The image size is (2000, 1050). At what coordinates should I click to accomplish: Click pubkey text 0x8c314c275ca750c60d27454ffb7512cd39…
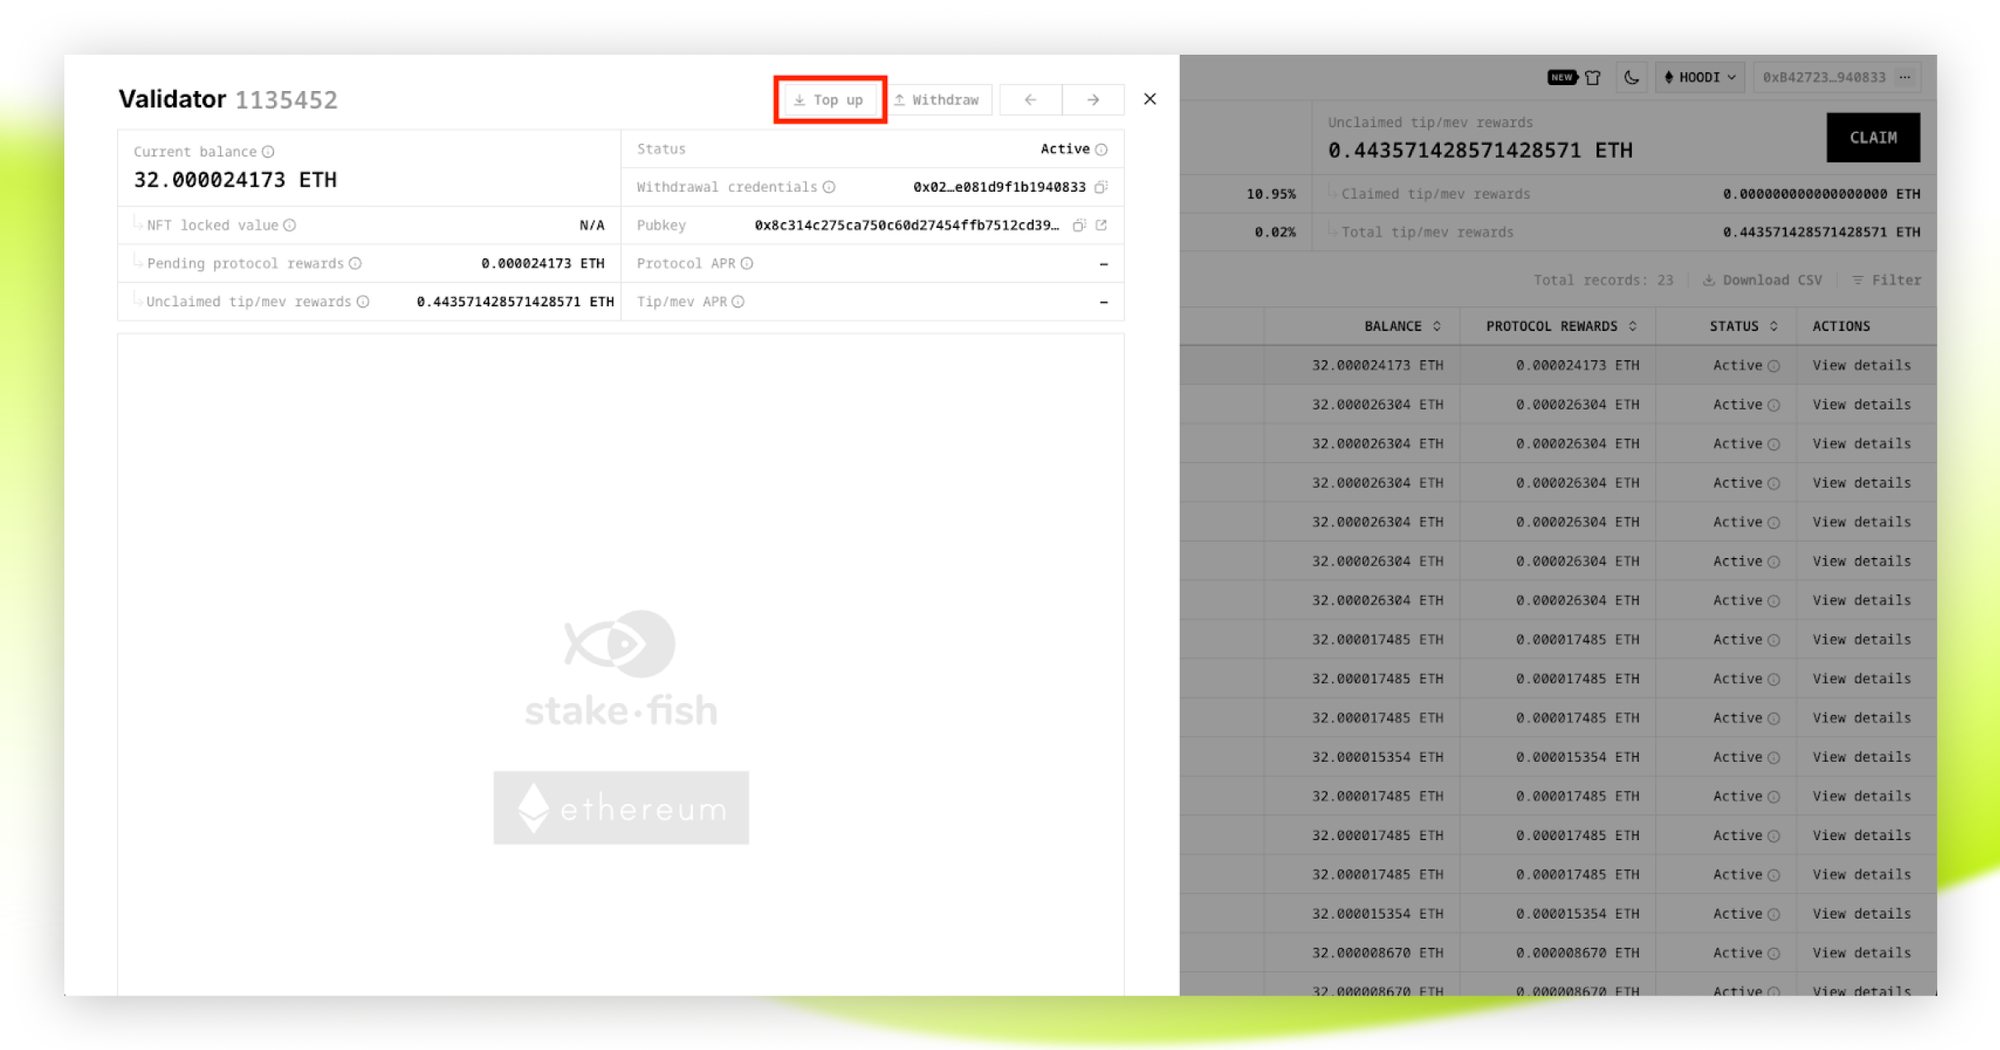(x=907, y=226)
